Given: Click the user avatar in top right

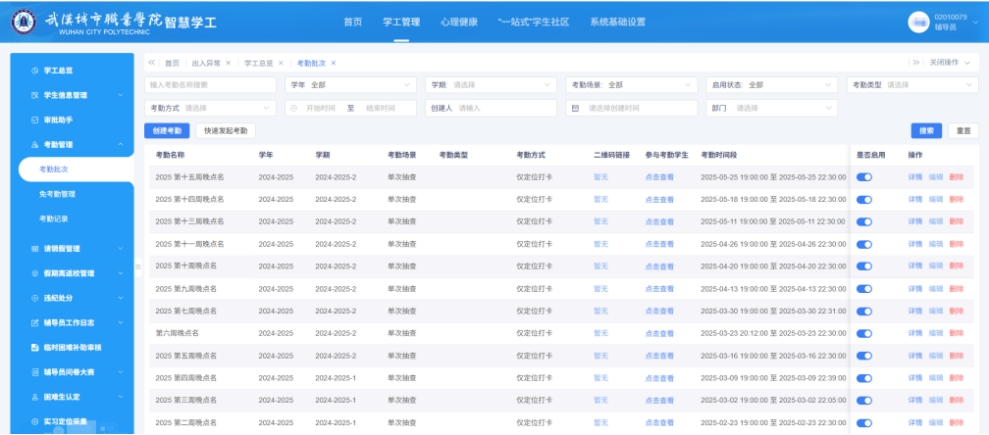Looking at the screenshot, I should 918,22.
